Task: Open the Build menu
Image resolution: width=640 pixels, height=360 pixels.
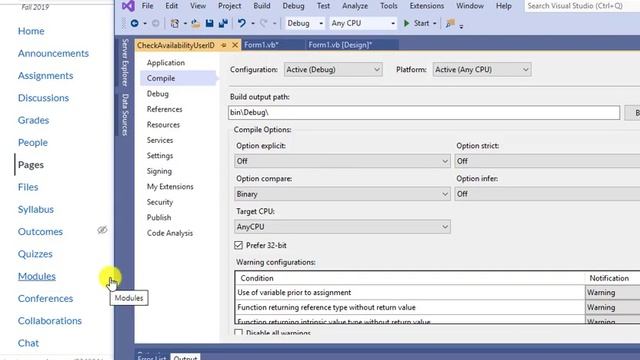Action: pos(262,6)
